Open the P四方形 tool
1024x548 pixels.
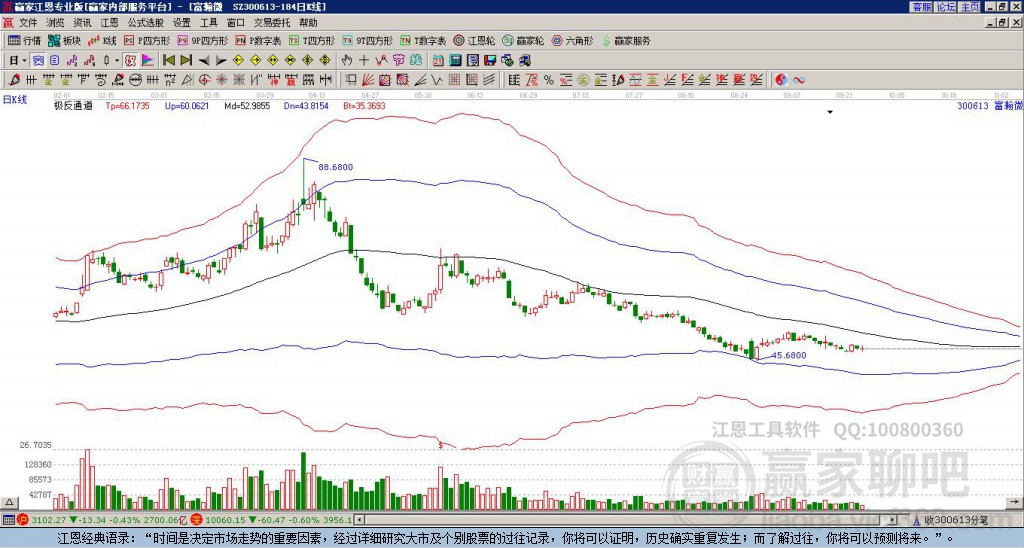point(147,40)
